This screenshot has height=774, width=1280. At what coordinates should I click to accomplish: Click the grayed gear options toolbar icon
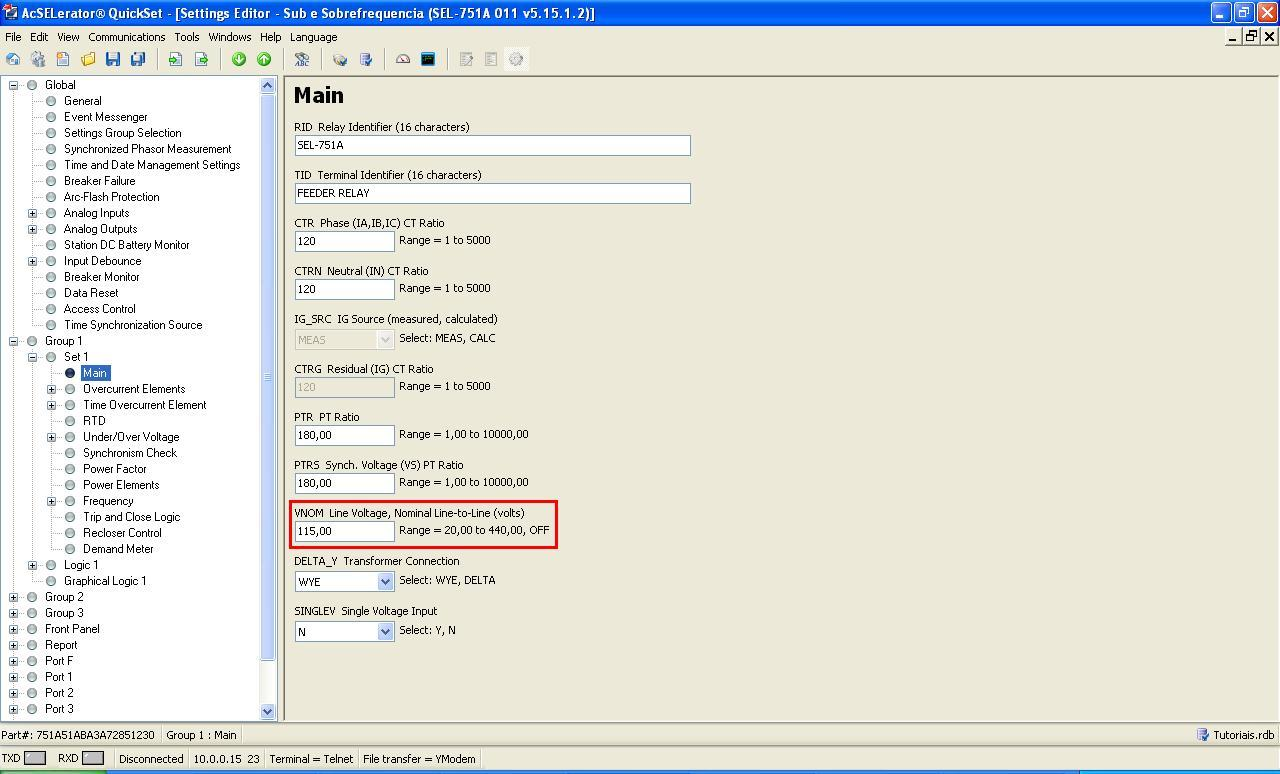(x=516, y=59)
